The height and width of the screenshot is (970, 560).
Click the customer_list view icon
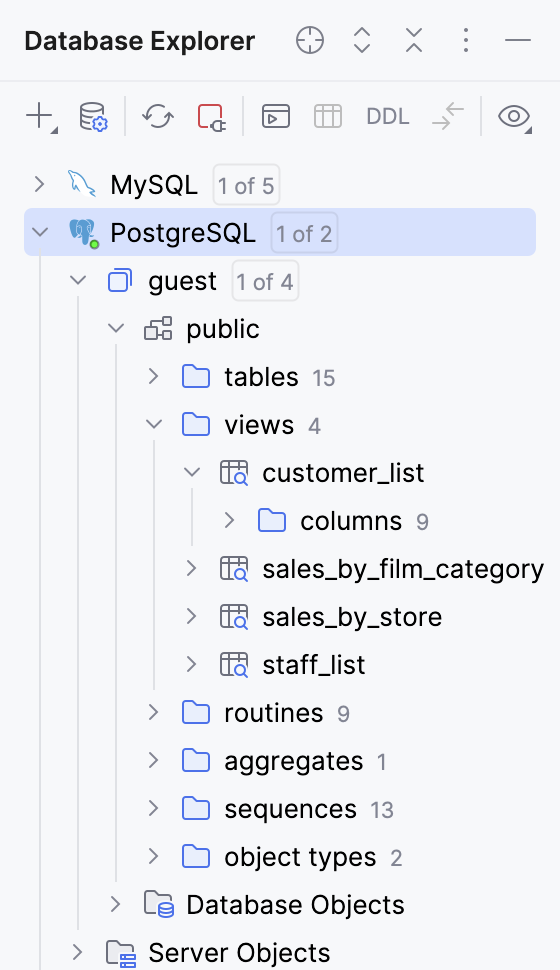[x=235, y=473]
